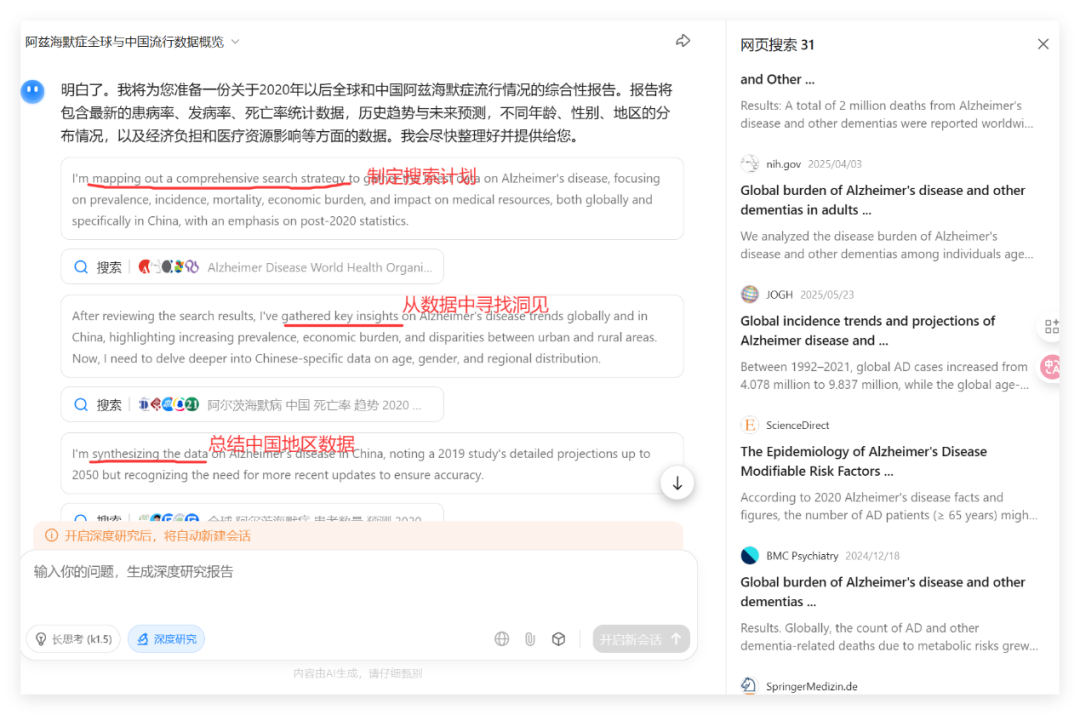Screen dimensions: 1080x715
Task: Click the SpringerMedizin.de source favicon
Action: [749, 685]
